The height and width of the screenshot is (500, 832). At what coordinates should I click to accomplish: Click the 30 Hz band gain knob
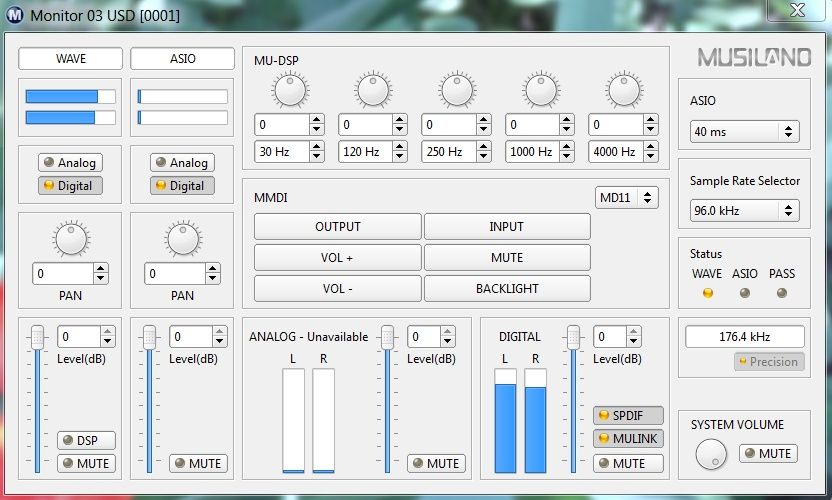coord(290,90)
